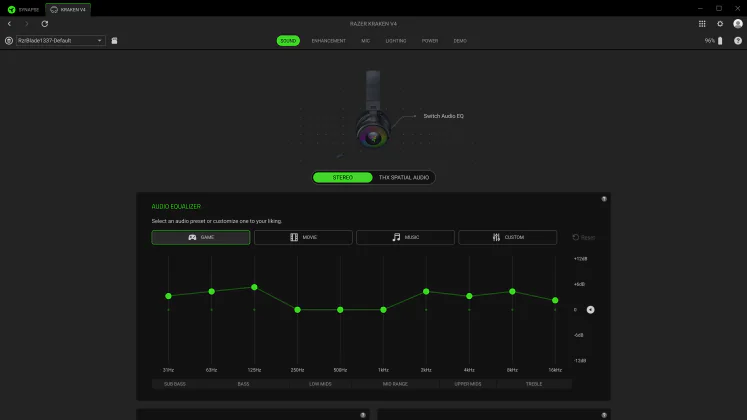
Task: Open Audio Equalizer info tooltip icon
Action: pos(604,199)
